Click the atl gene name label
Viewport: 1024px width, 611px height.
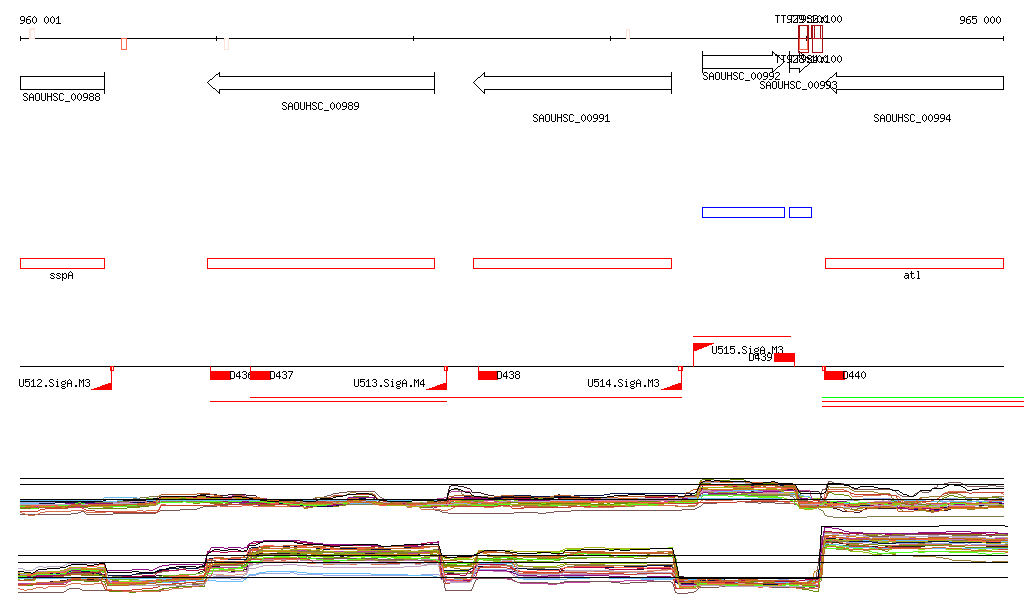[912, 275]
